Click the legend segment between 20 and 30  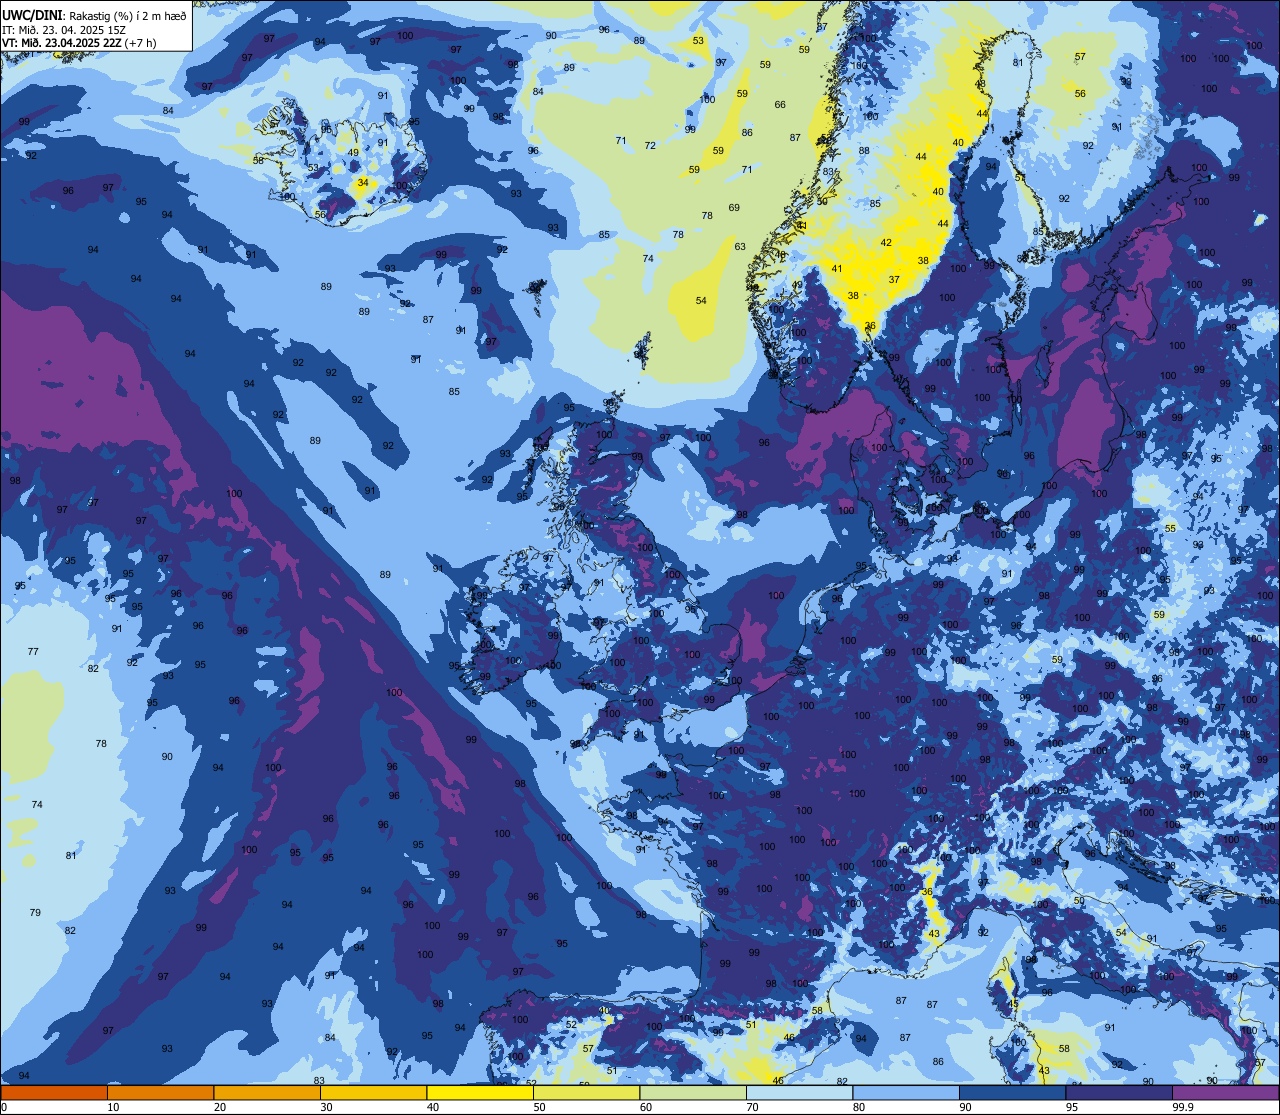(x=267, y=1092)
